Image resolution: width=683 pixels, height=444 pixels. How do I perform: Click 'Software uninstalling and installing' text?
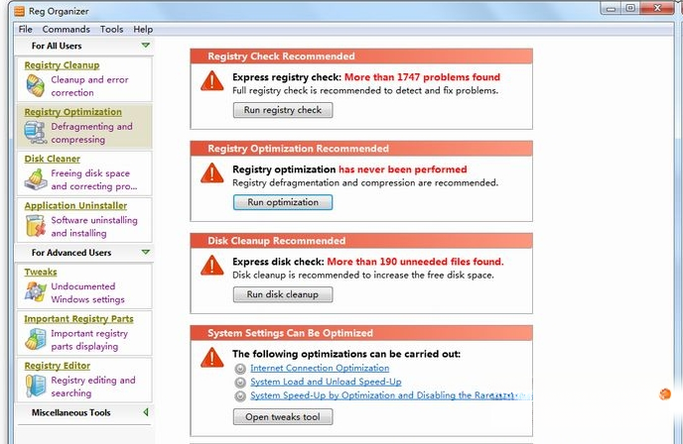[94, 227]
